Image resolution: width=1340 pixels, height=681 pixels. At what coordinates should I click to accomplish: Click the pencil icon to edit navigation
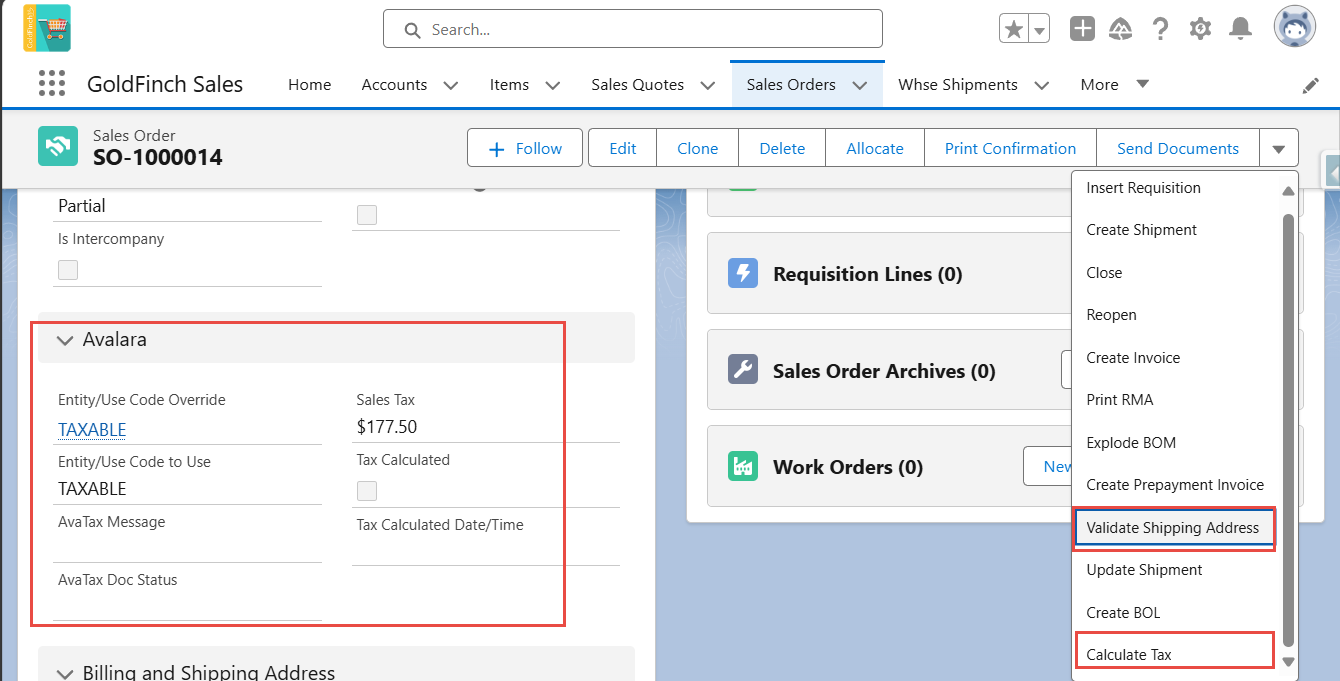click(1310, 86)
